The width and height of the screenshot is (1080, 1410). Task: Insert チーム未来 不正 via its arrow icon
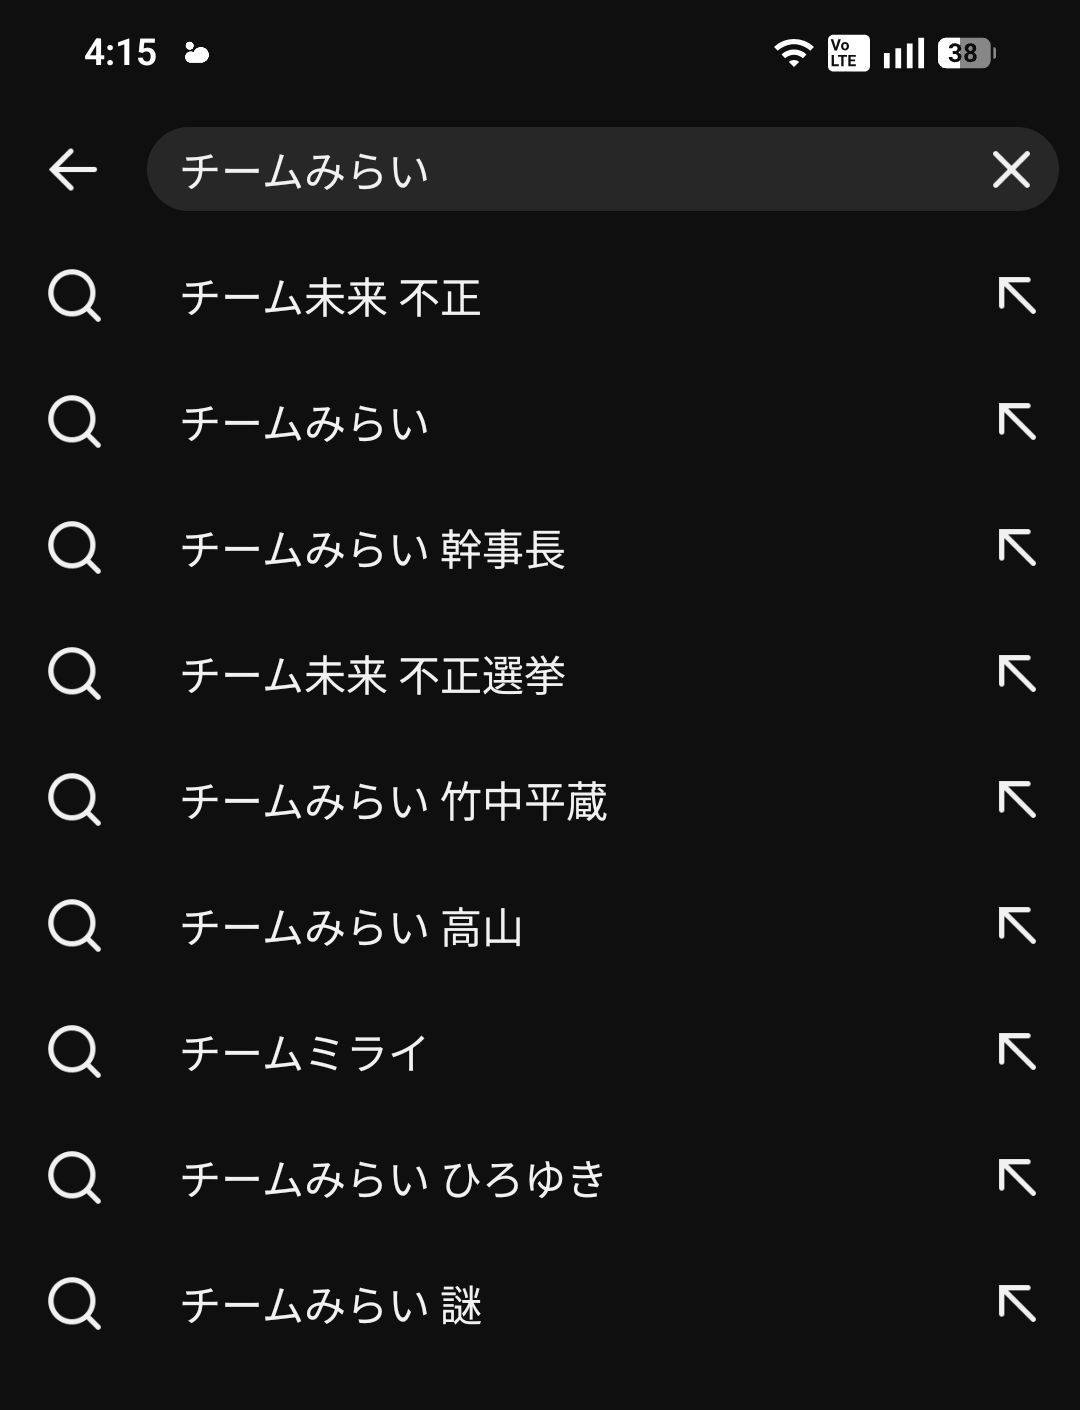(1017, 296)
